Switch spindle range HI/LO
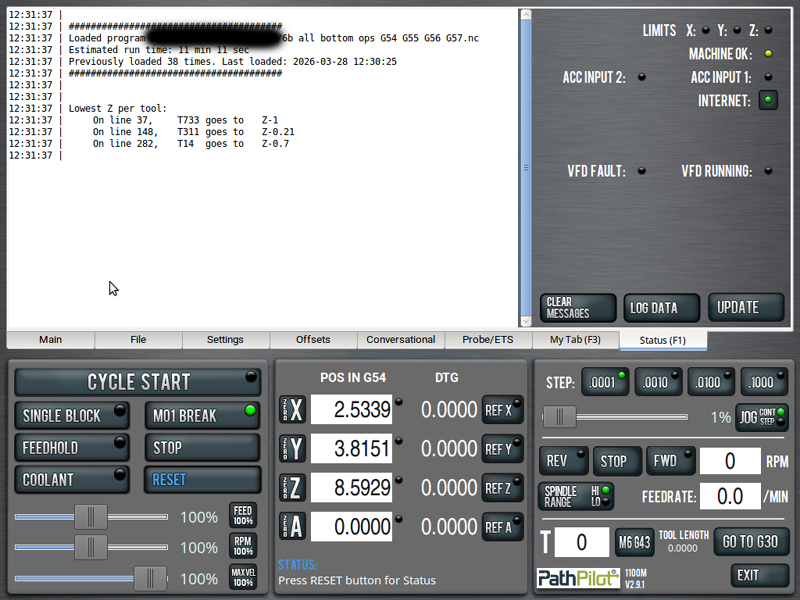 [577, 496]
